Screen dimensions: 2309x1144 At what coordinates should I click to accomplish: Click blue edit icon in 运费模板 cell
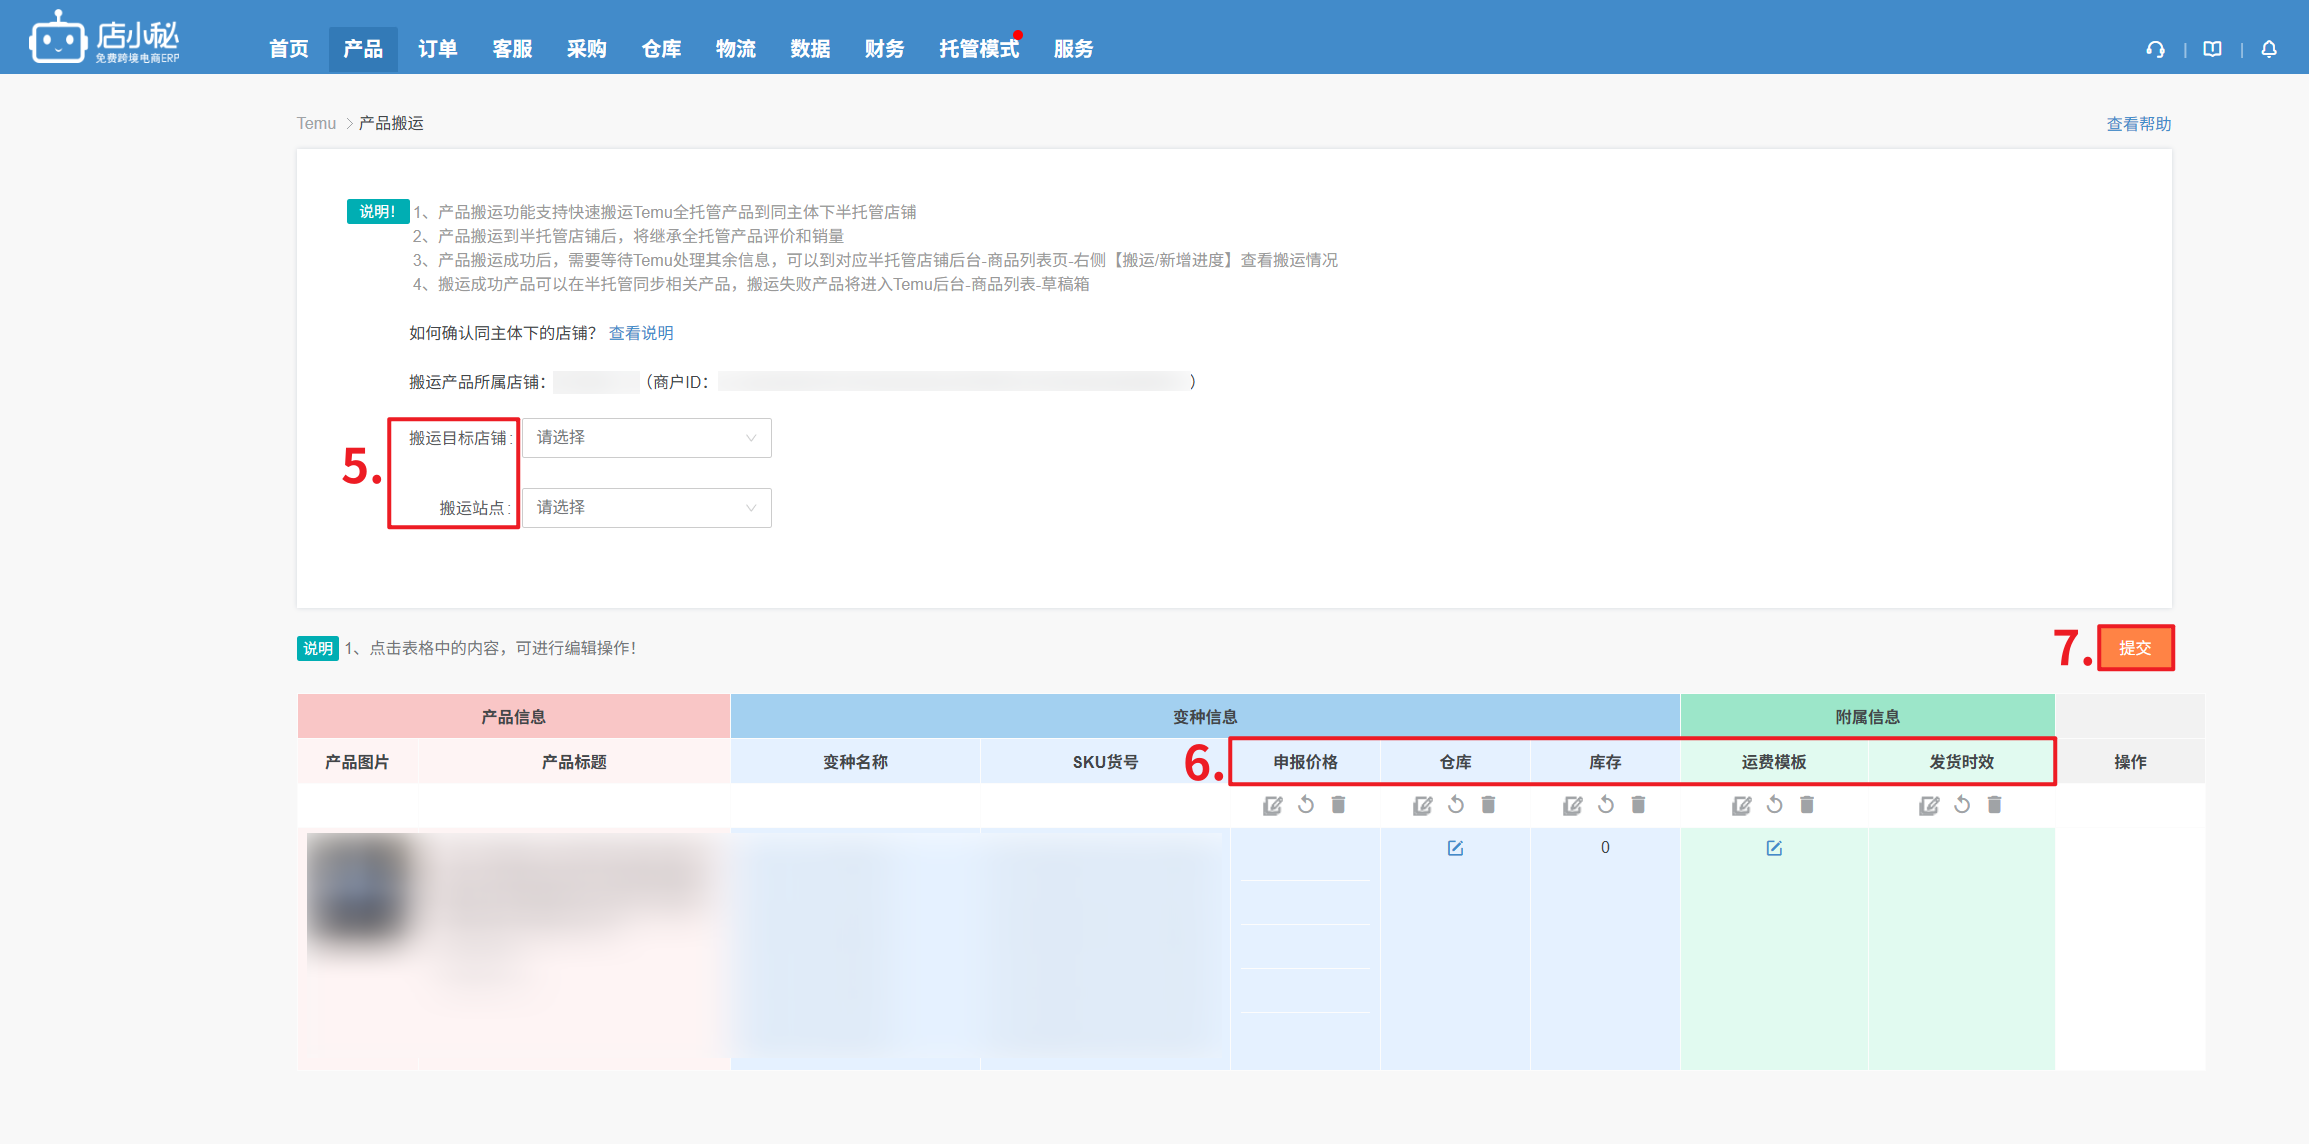point(1774,848)
